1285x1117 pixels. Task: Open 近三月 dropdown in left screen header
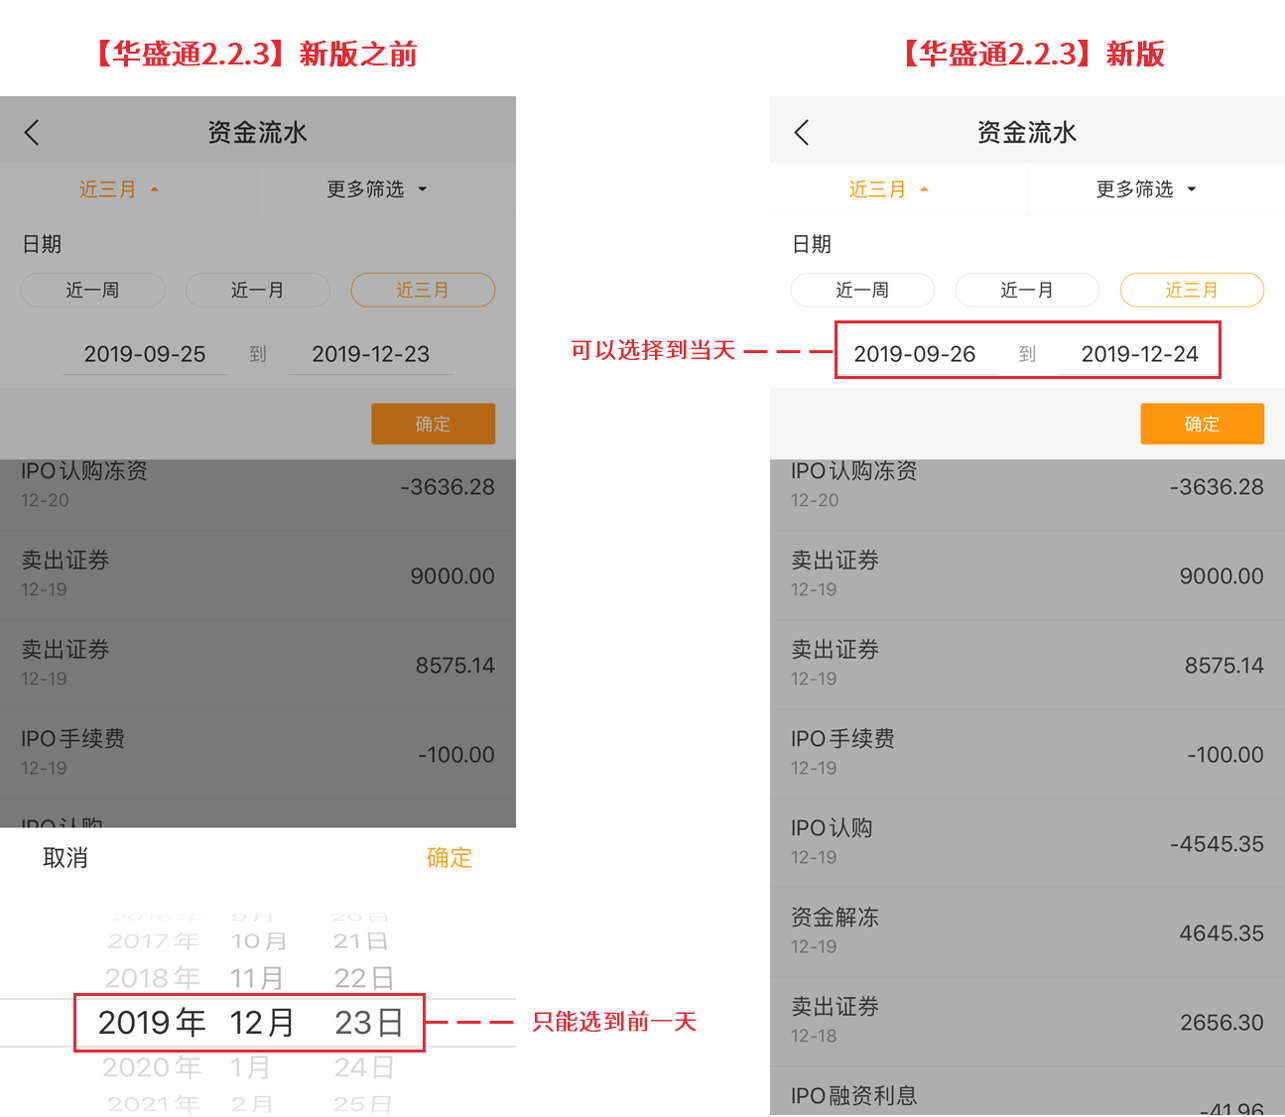(119, 189)
